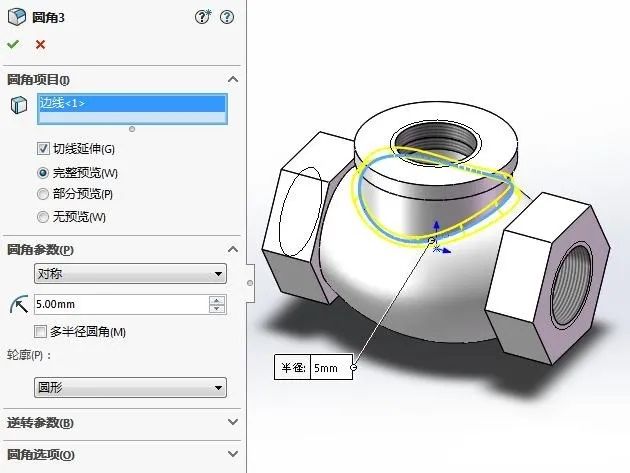Click the resize handle below the edge list
Viewport: 630px width, 473px height.
[132, 129]
